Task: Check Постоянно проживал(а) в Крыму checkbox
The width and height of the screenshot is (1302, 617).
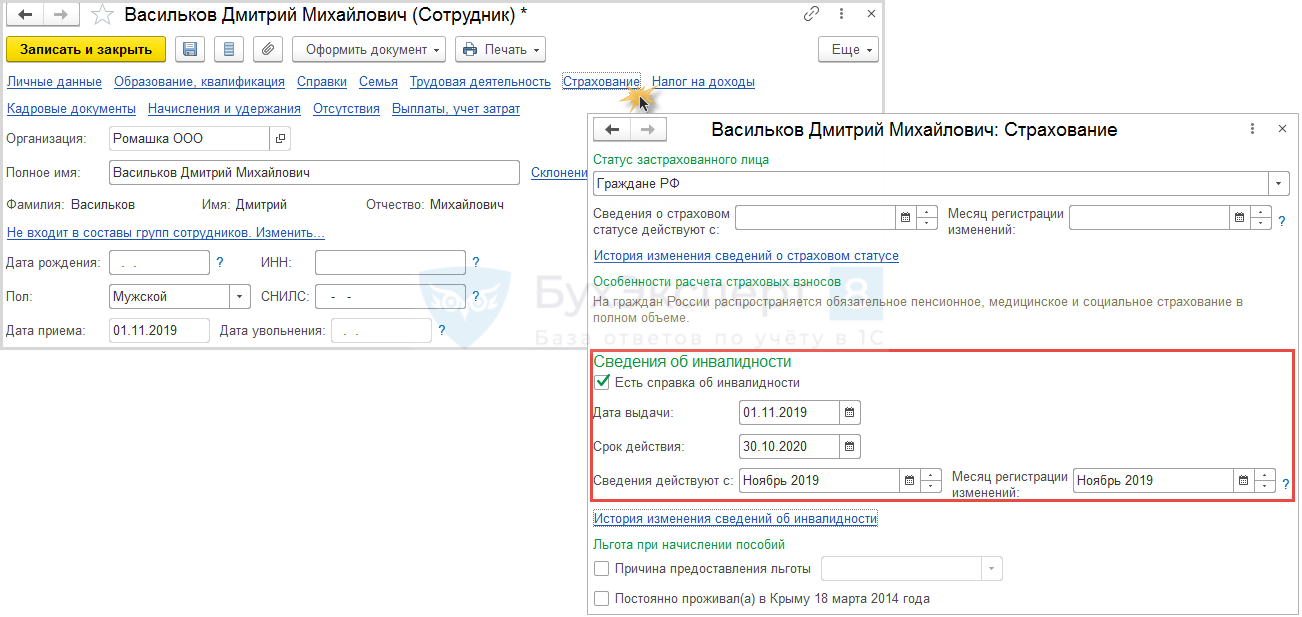Action: [x=602, y=599]
